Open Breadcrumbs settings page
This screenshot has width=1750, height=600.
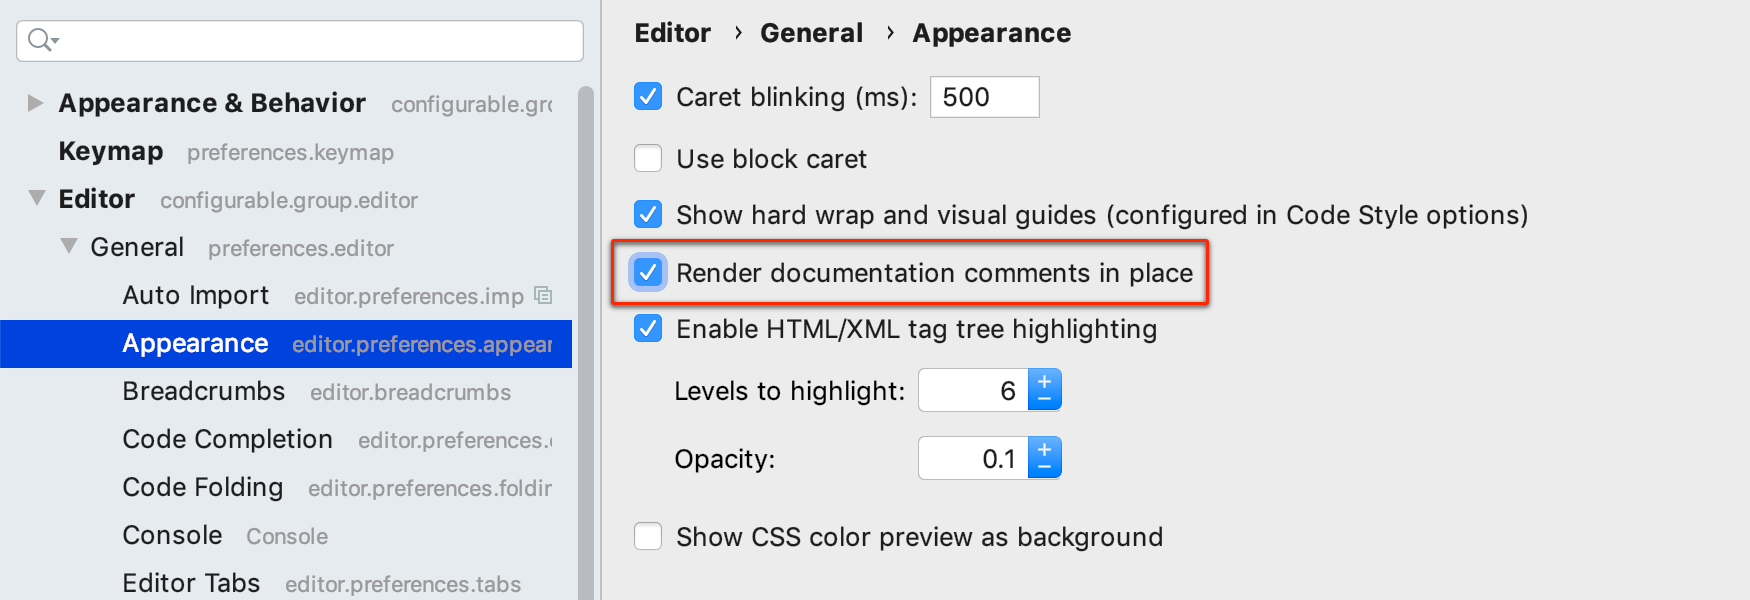204,391
